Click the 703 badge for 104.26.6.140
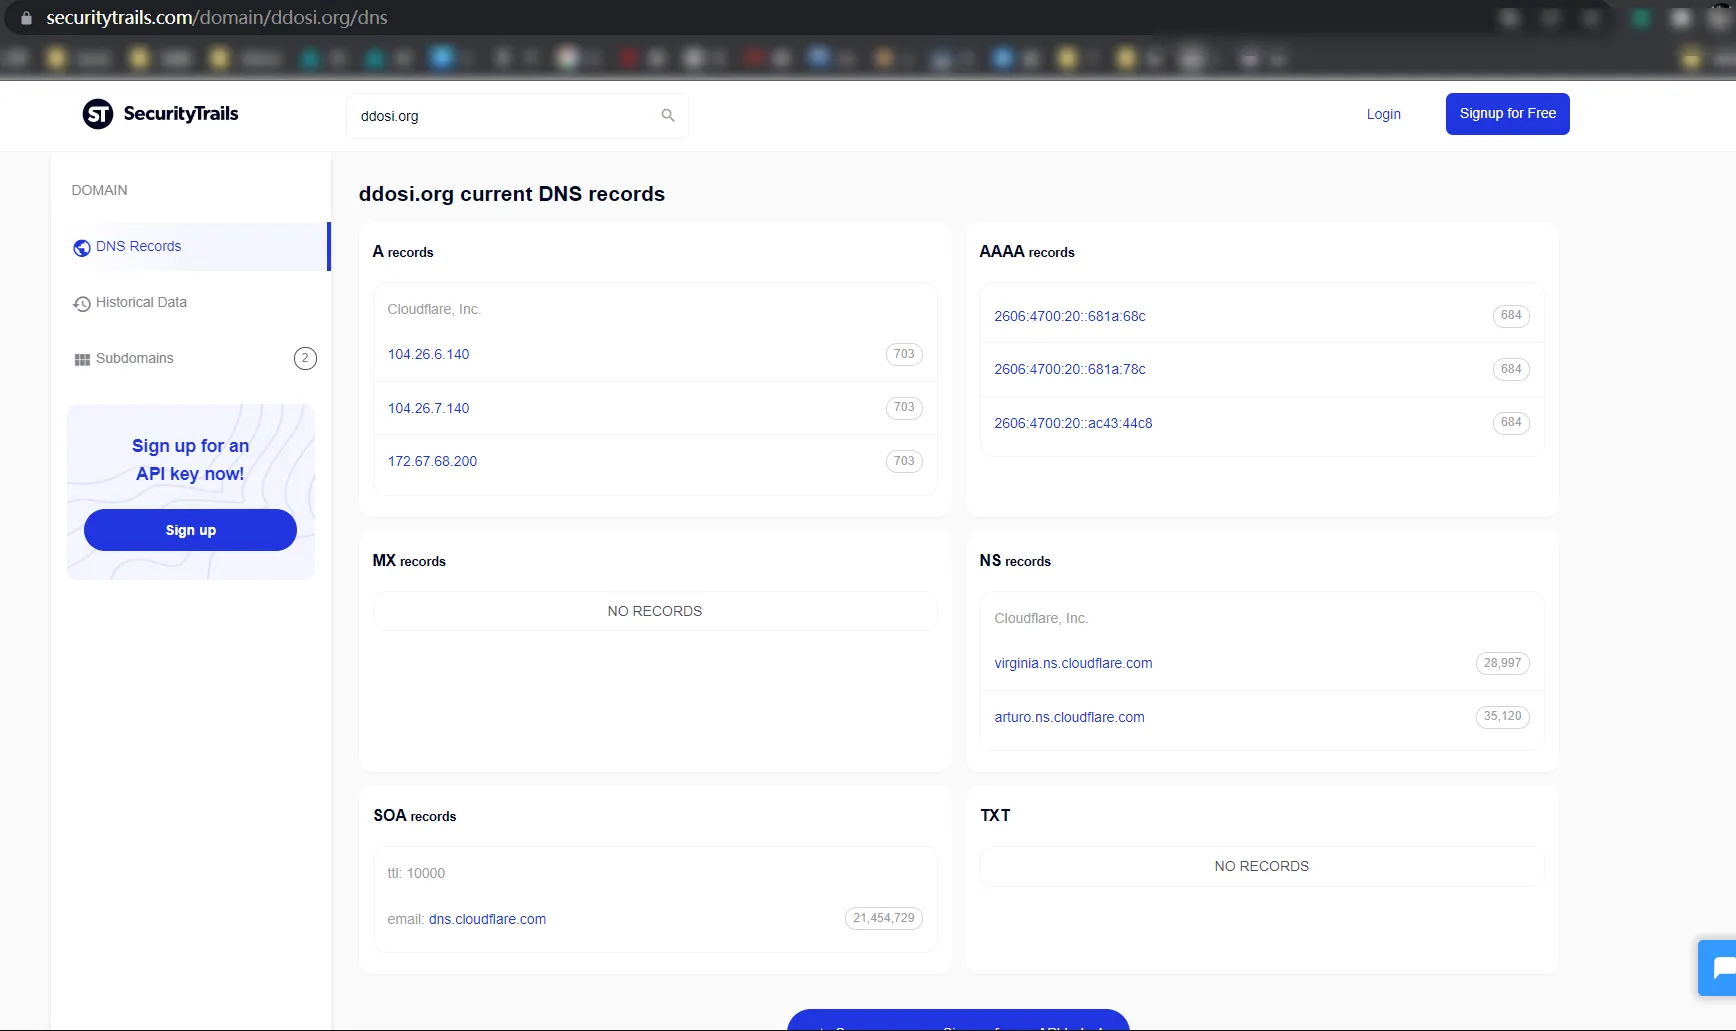Image resolution: width=1736 pixels, height=1031 pixels. (904, 354)
